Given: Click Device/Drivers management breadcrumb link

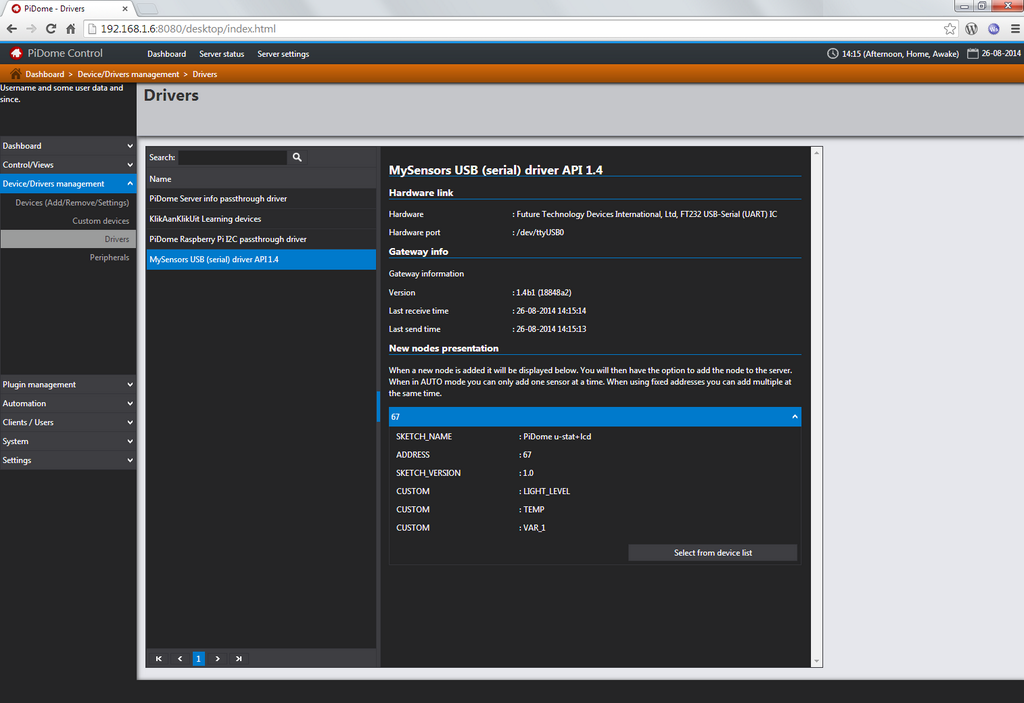Looking at the screenshot, I should [128, 74].
